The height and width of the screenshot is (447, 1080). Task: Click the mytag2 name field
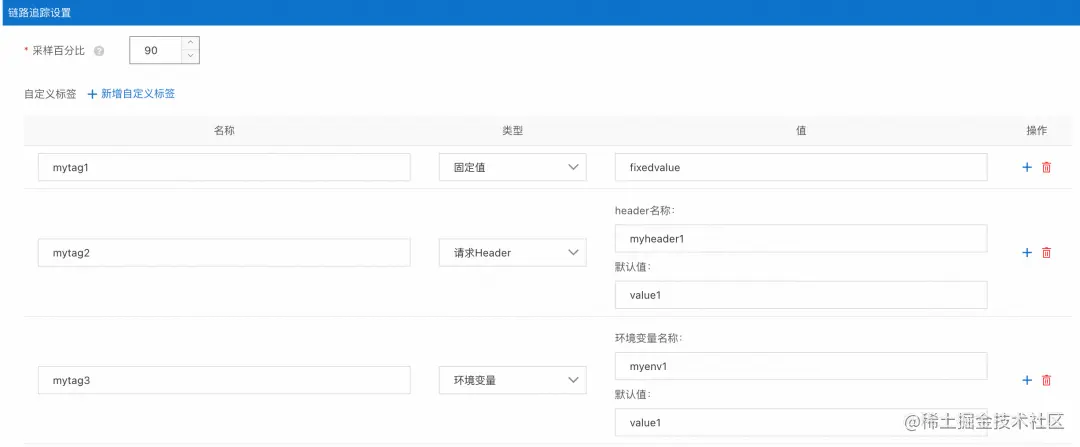click(224, 253)
